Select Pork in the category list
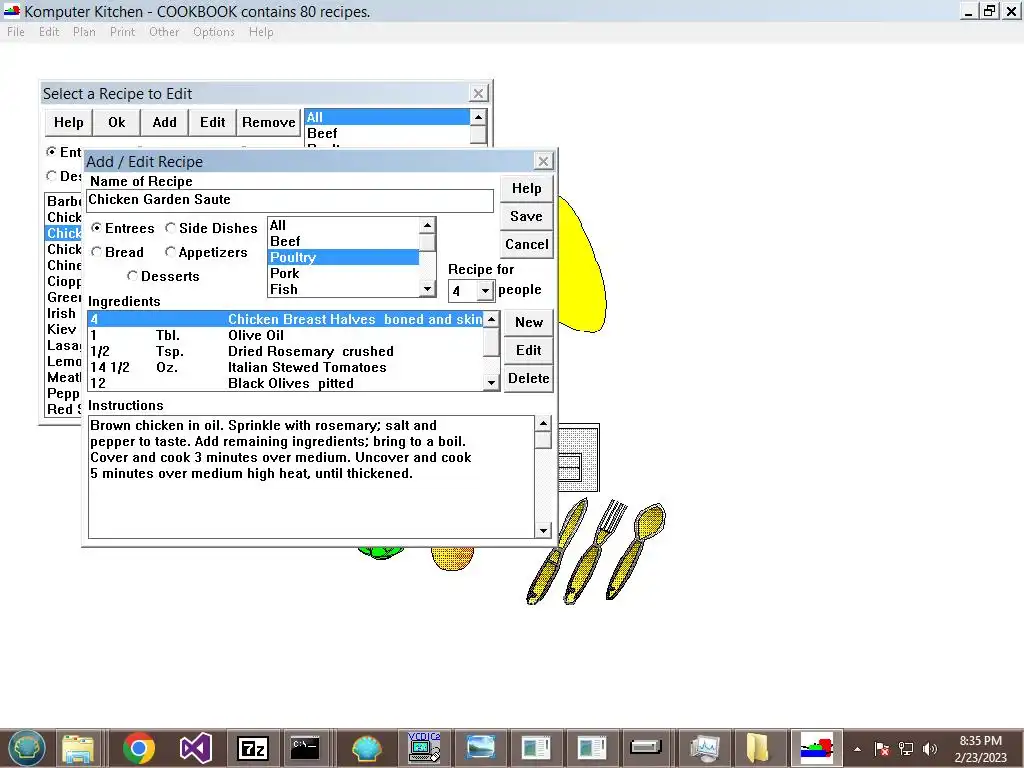 click(344, 273)
